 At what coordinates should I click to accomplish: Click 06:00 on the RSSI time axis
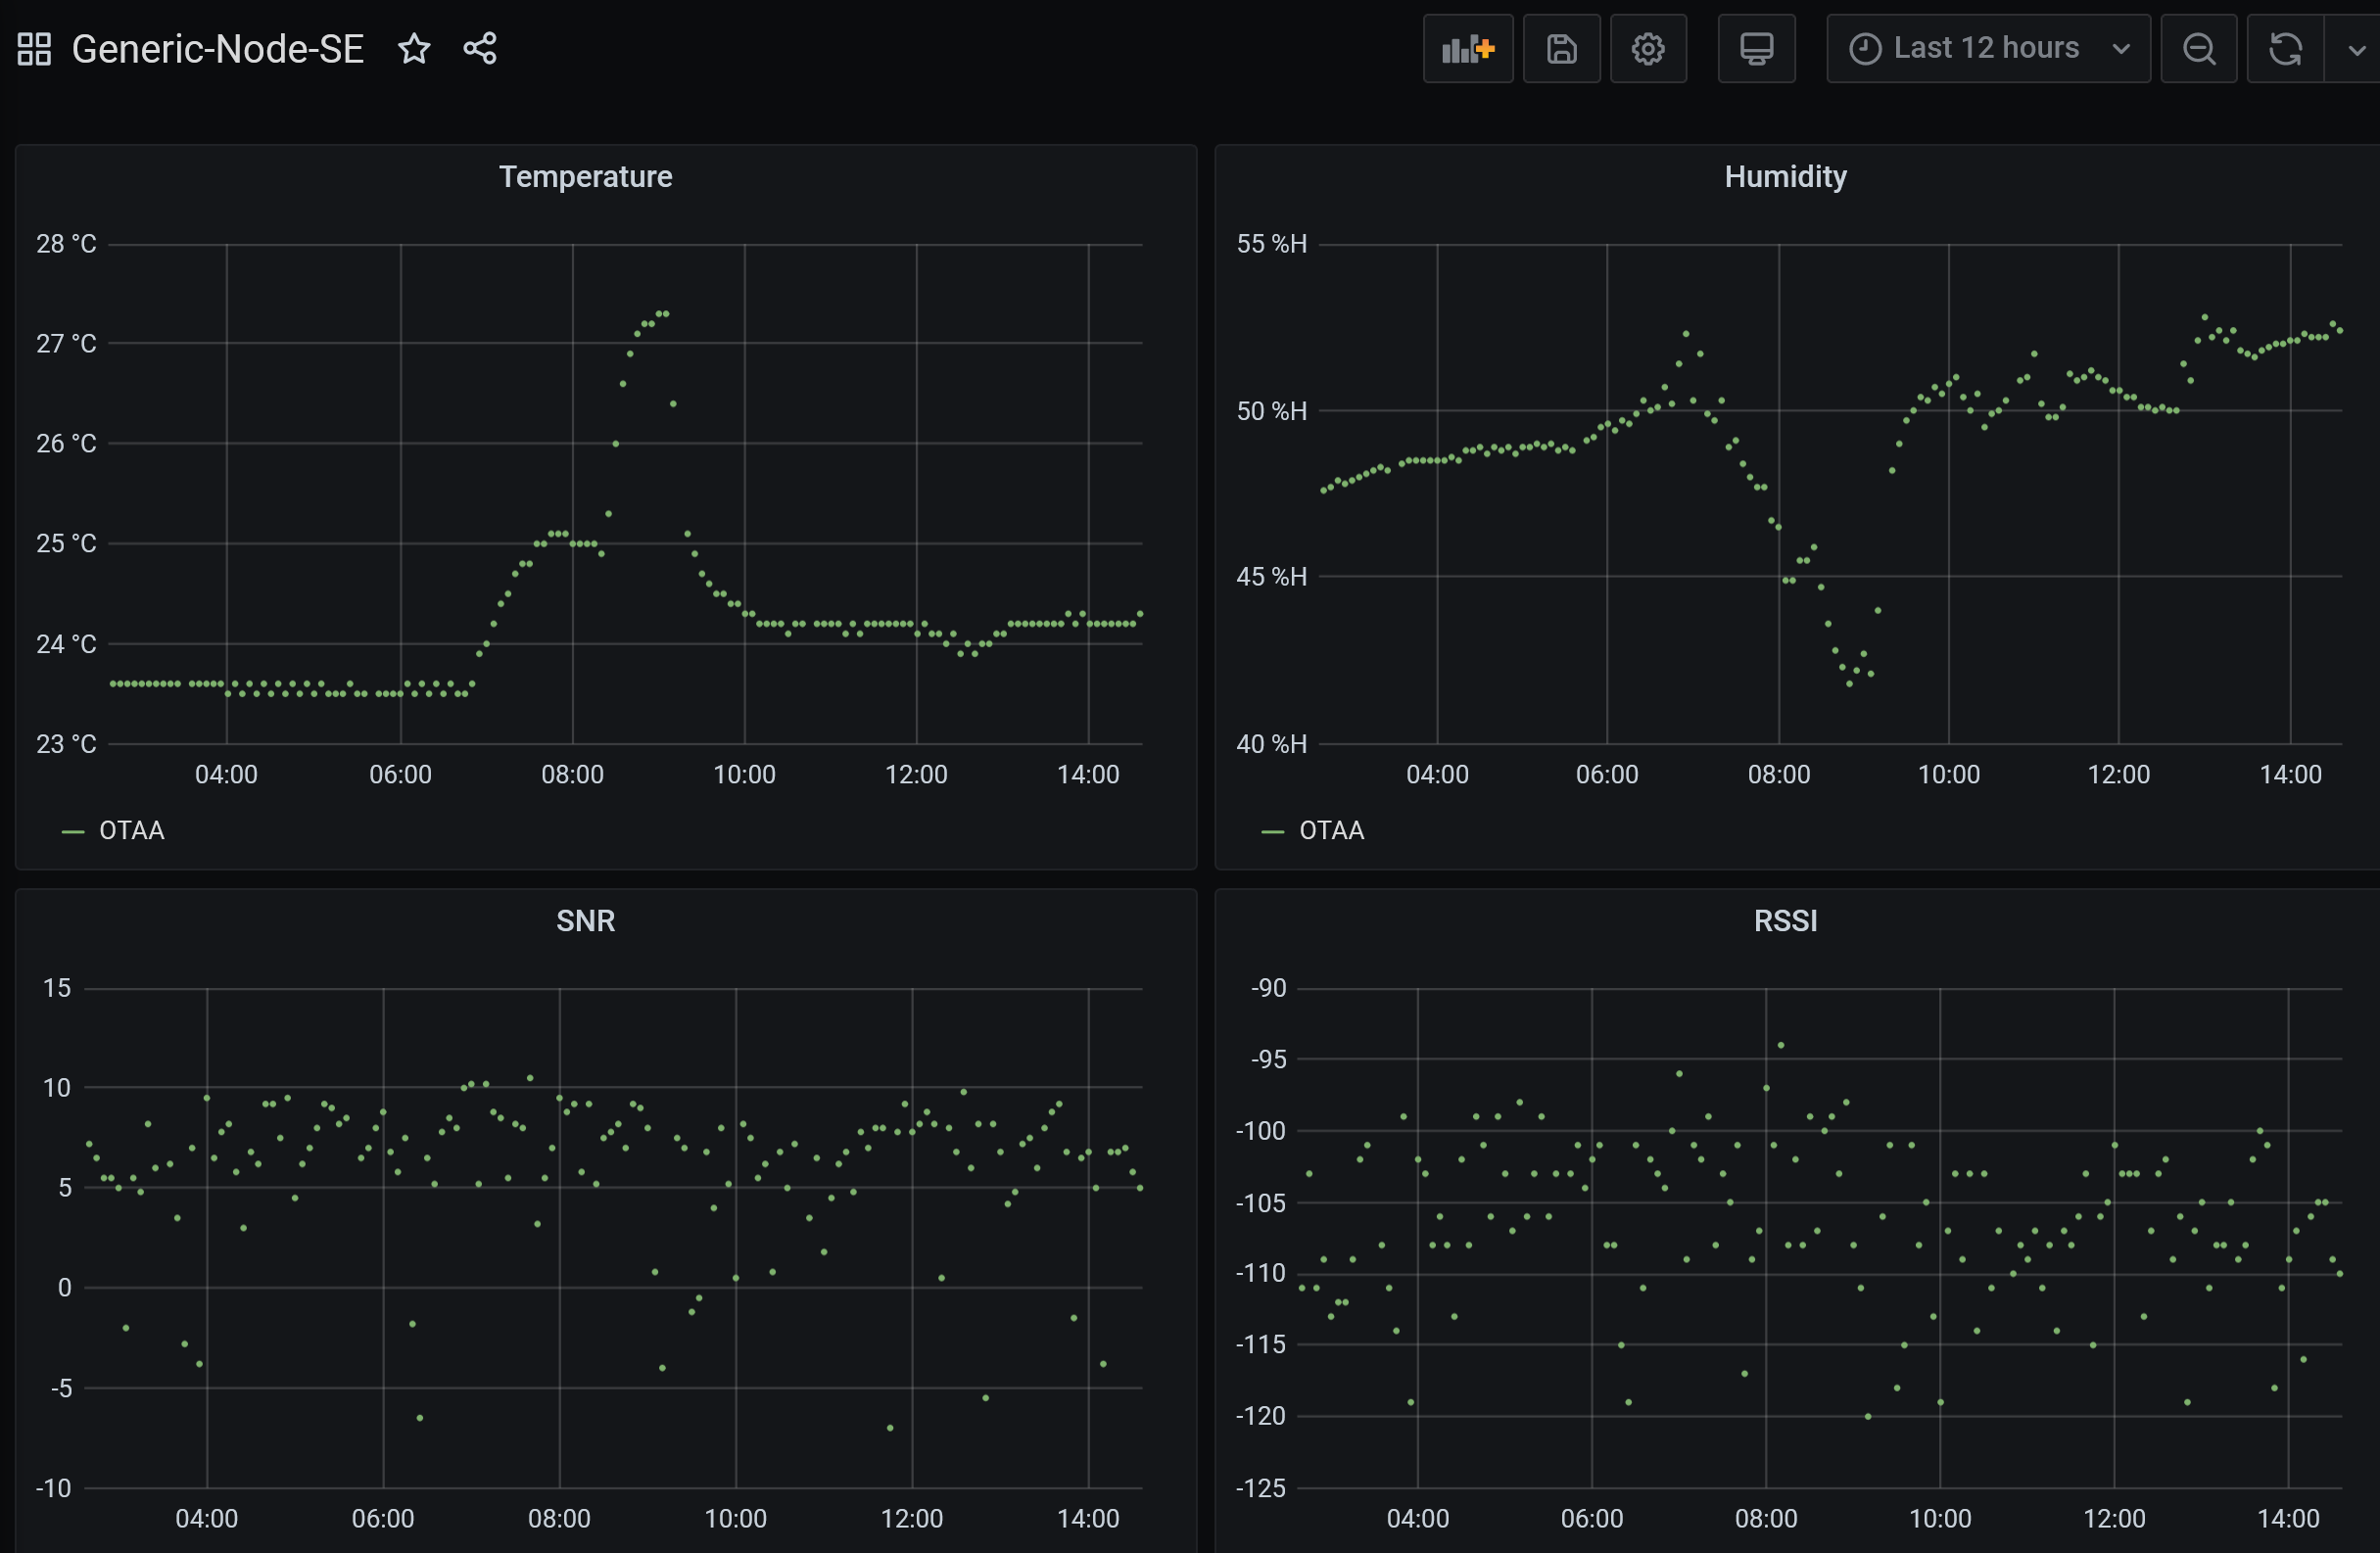(x=1591, y=1519)
